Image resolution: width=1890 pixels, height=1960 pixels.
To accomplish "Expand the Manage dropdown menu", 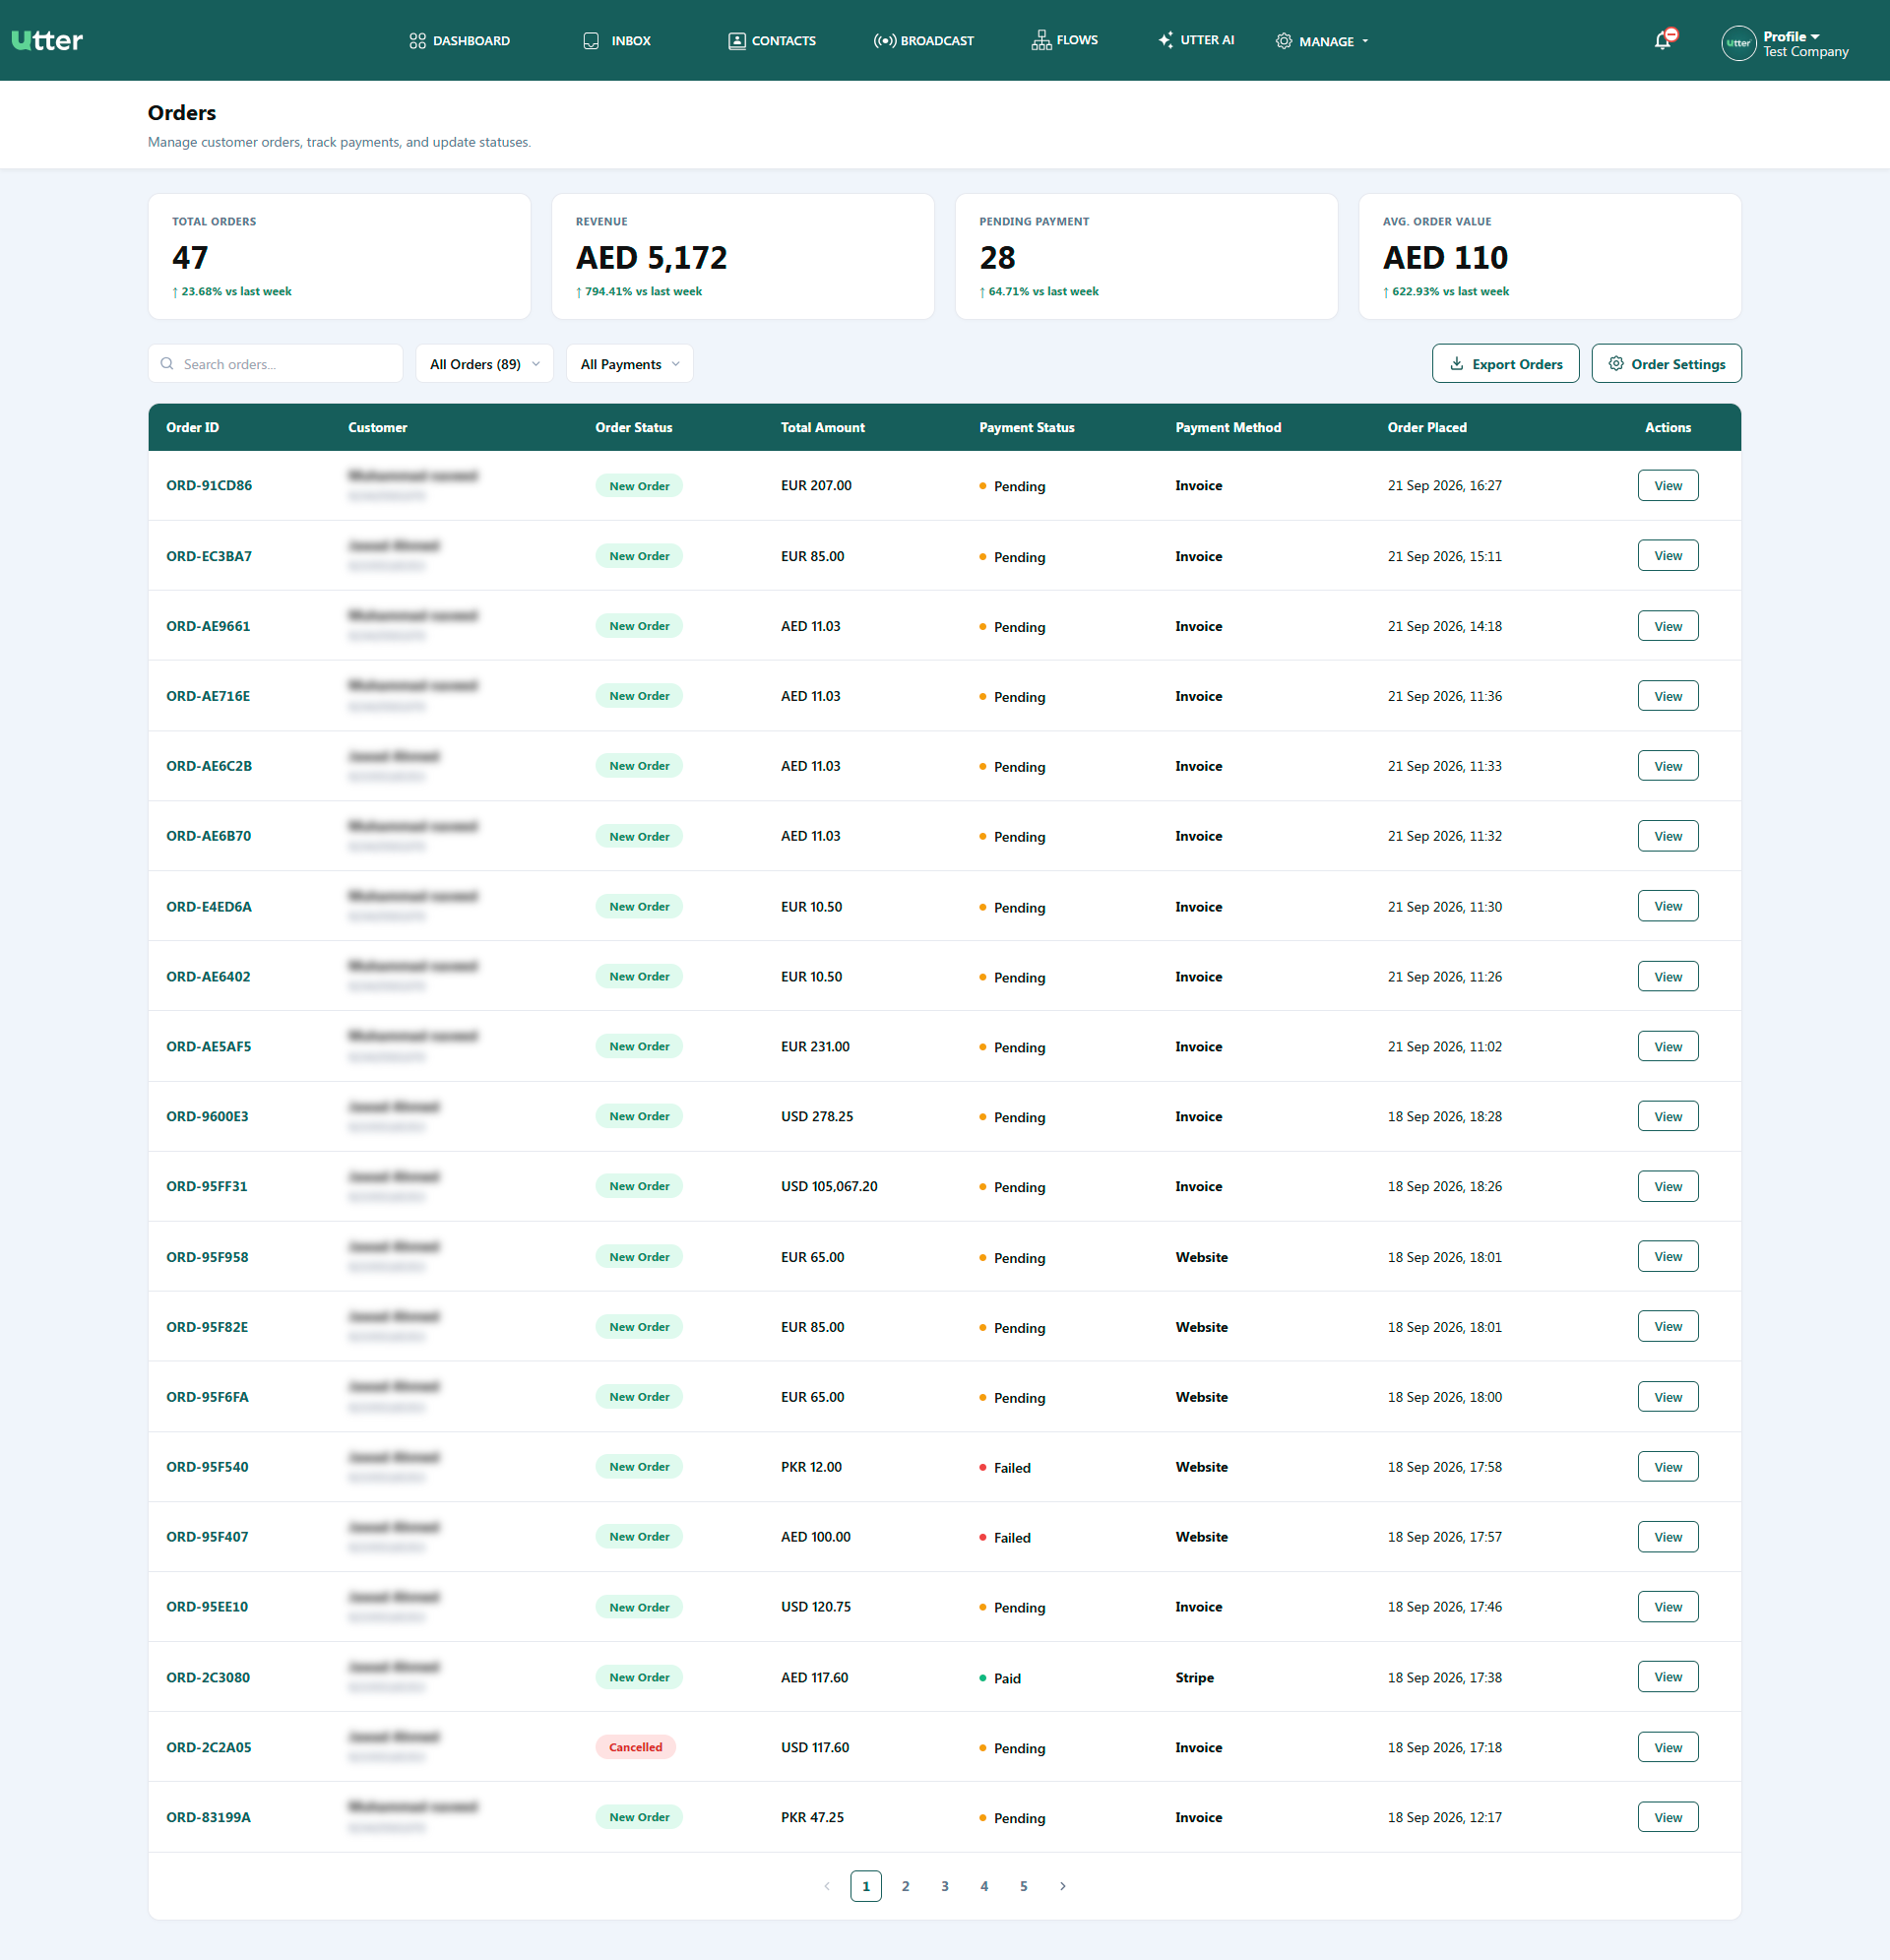I will [1322, 41].
